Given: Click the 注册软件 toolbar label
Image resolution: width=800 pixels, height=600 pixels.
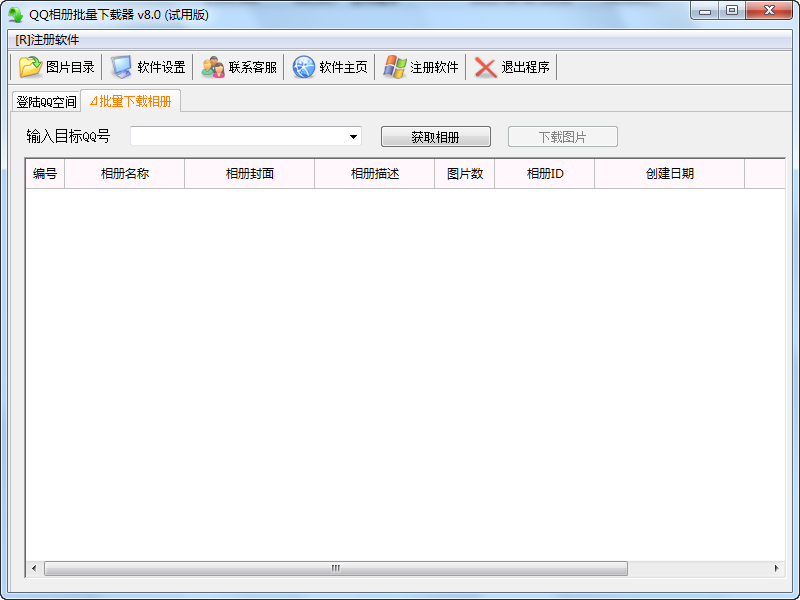Looking at the screenshot, I should click(x=434, y=67).
